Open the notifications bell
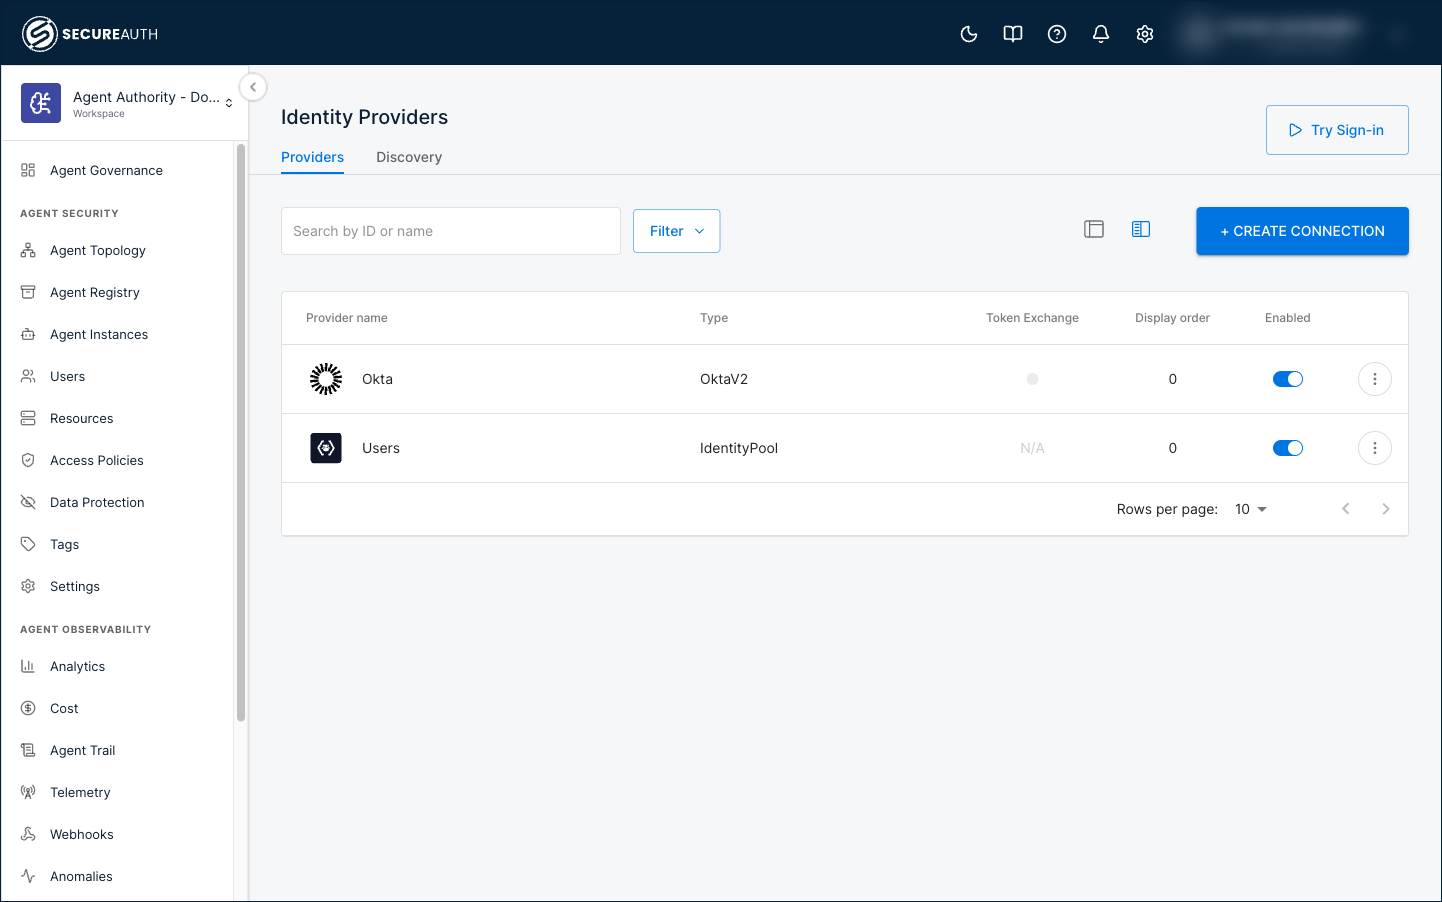This screenshot has height=902, width=1442. tap(1101, 34)
